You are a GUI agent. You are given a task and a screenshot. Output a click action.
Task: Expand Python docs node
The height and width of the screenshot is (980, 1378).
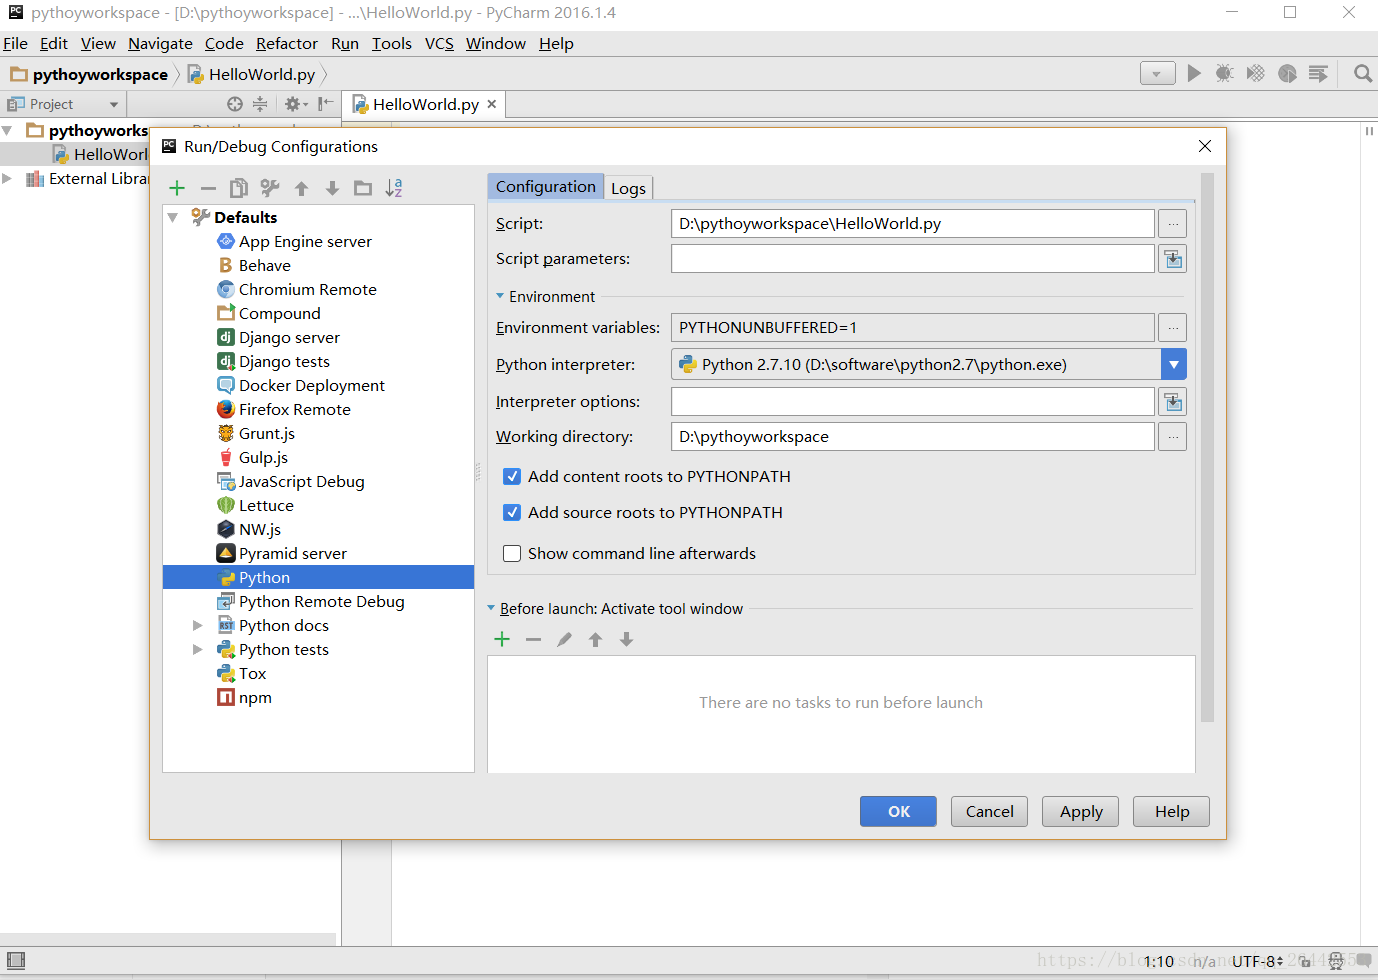197,626
